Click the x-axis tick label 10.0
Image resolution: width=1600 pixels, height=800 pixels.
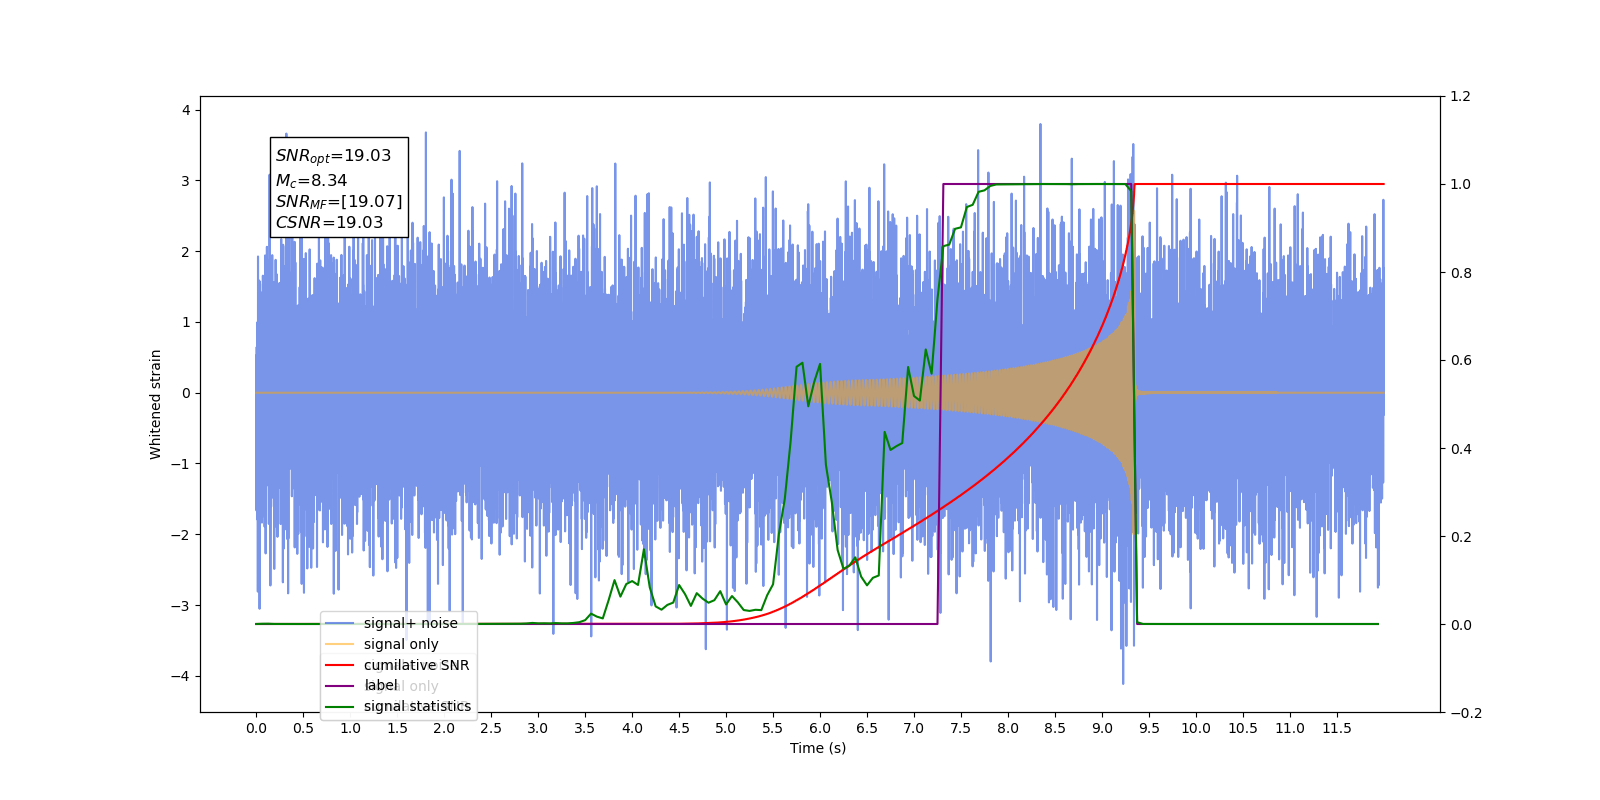[x=1196, y=728]
